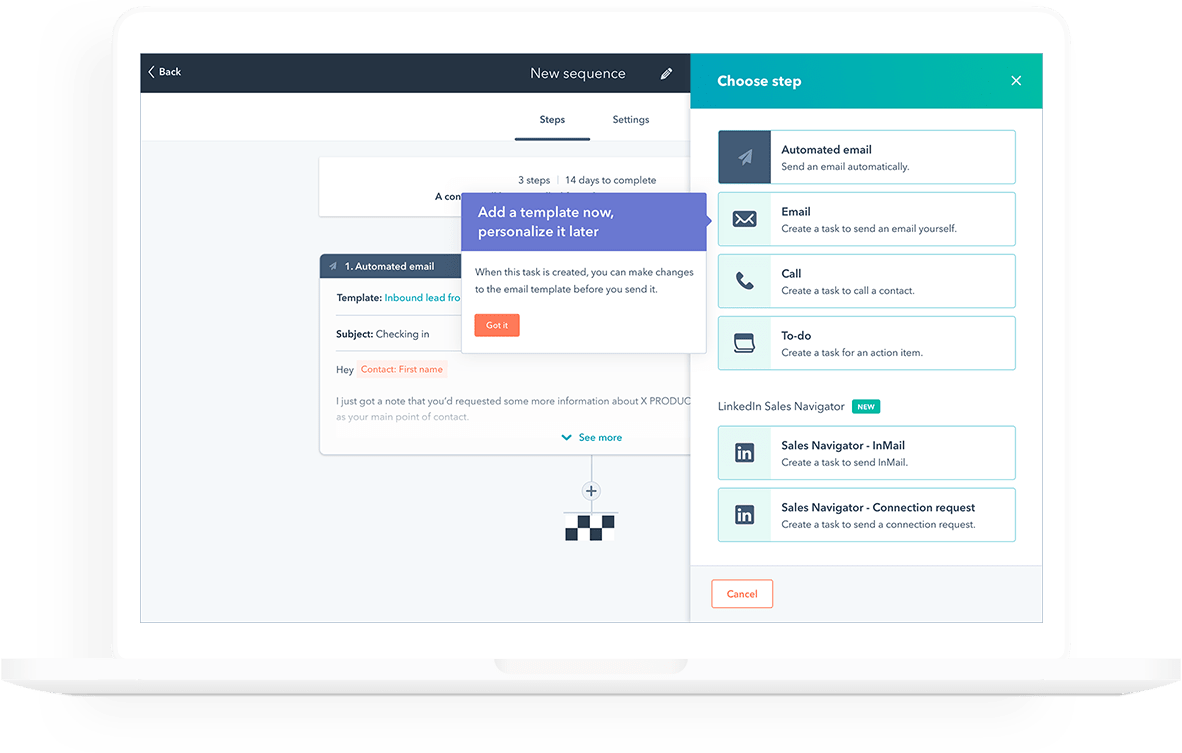Click pencil icon to rename sequence

pyautogui.click(x=667, y=74)
